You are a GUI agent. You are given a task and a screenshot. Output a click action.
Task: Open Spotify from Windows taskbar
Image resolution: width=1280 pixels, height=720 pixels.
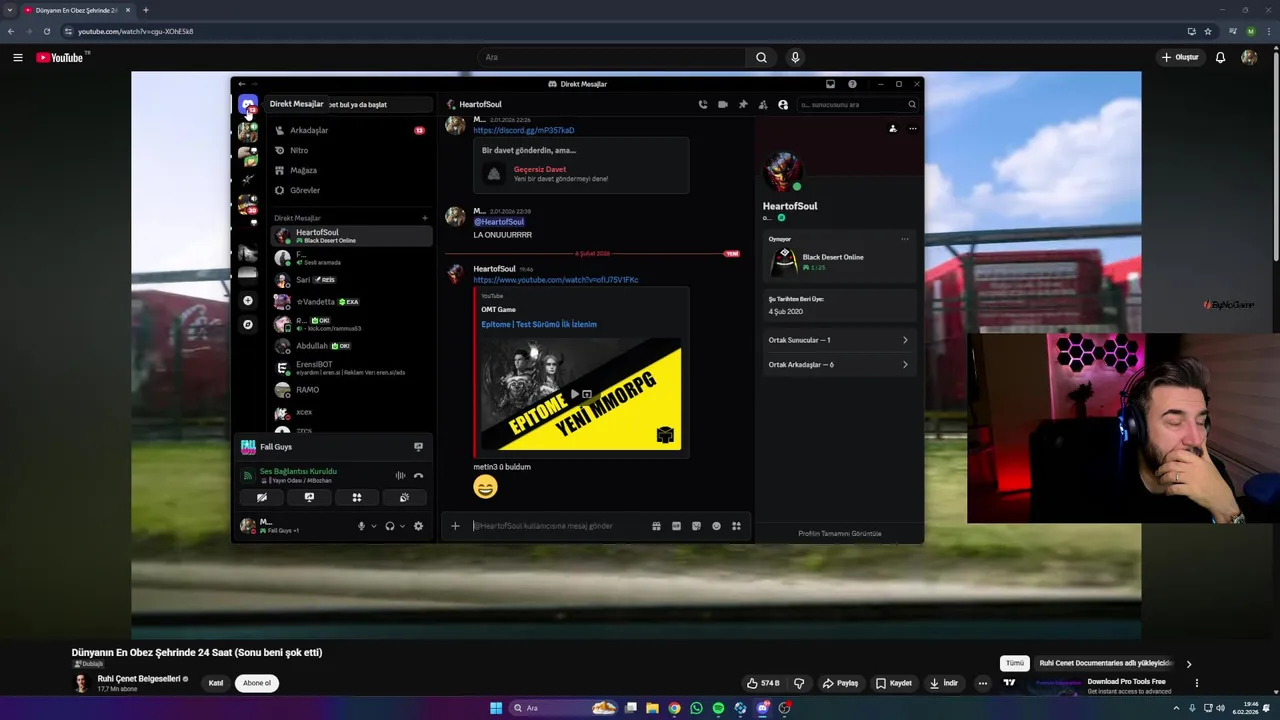point(718,708)
